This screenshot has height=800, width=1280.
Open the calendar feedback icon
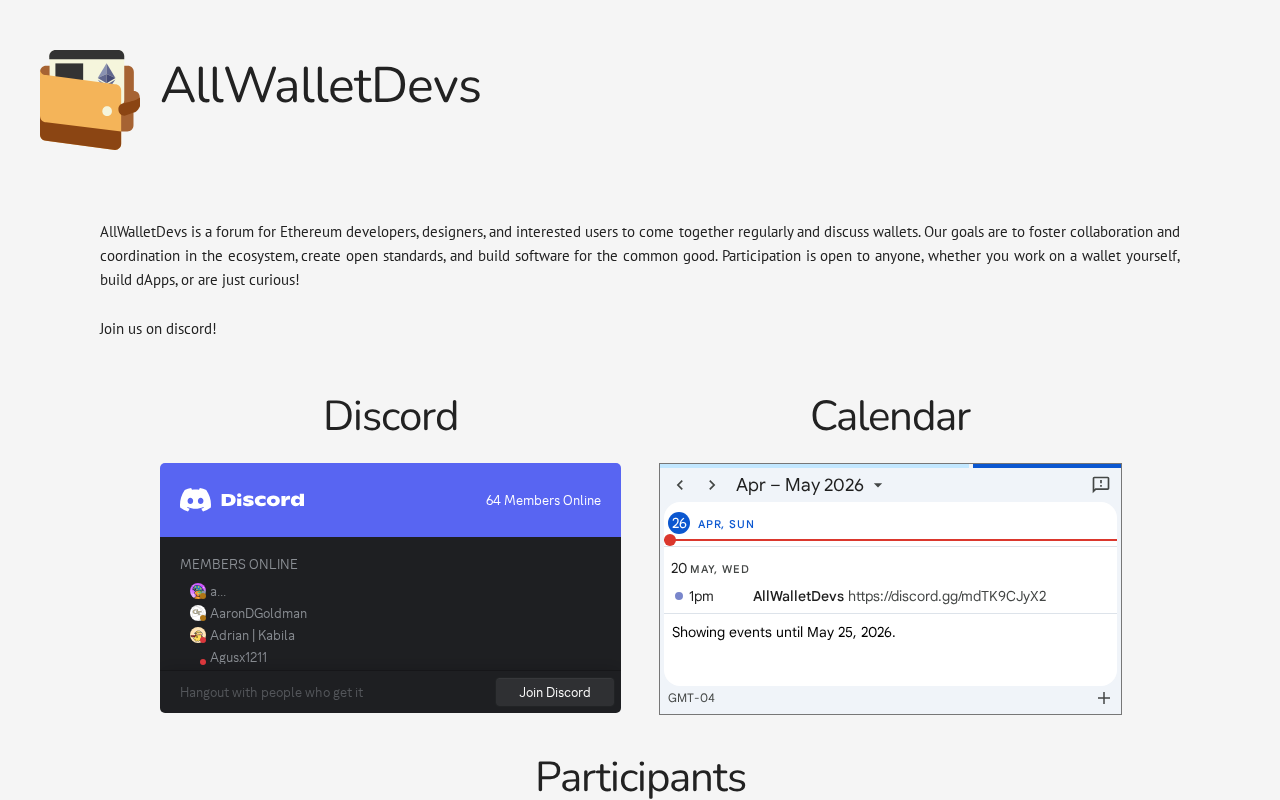click(x=1101, y=485)
